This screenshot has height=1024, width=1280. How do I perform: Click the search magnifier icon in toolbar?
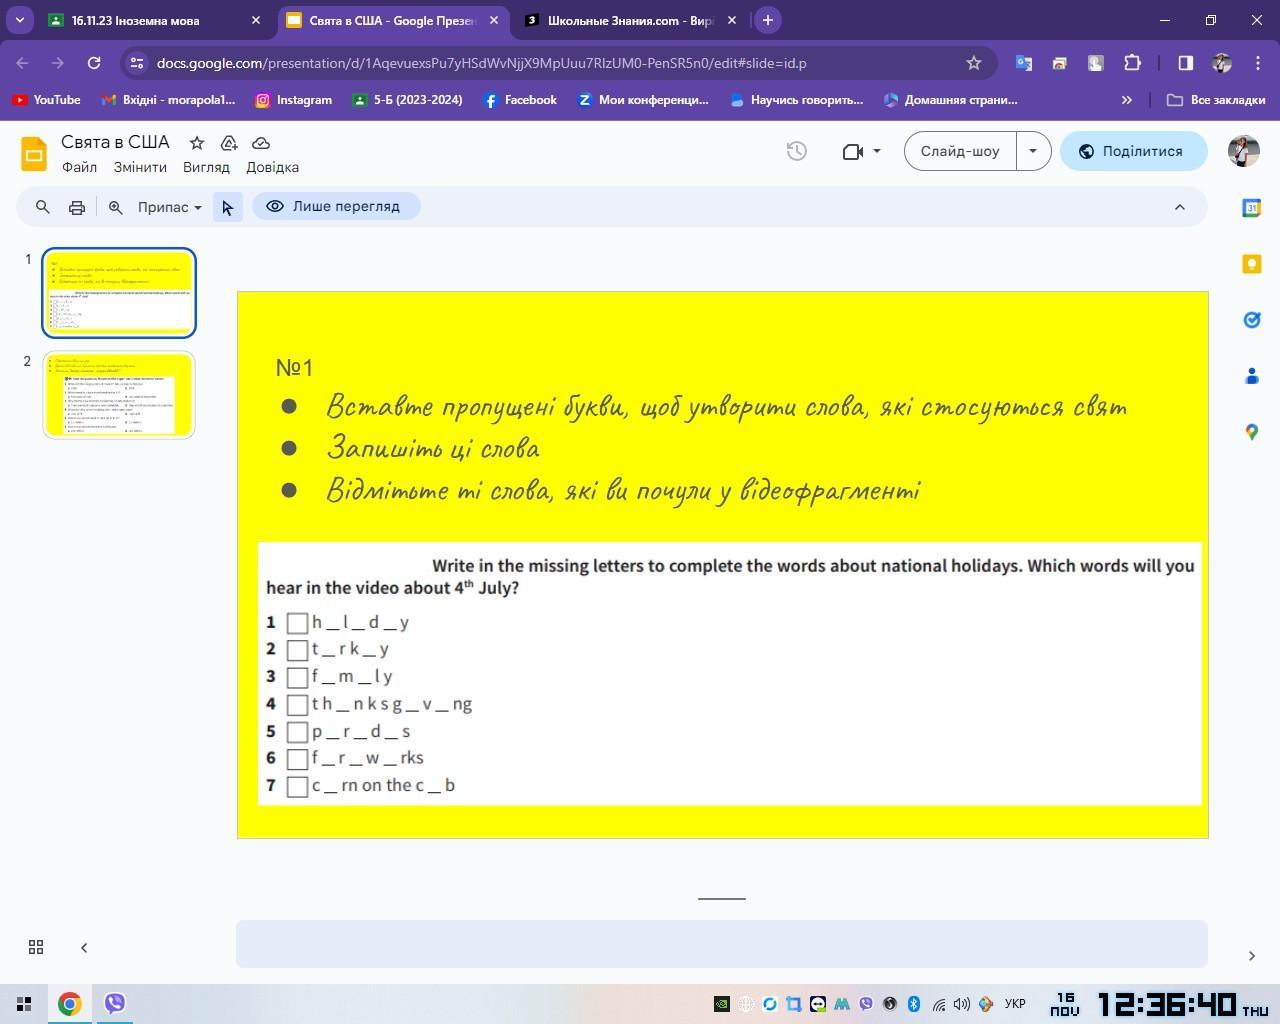(43, 207)
